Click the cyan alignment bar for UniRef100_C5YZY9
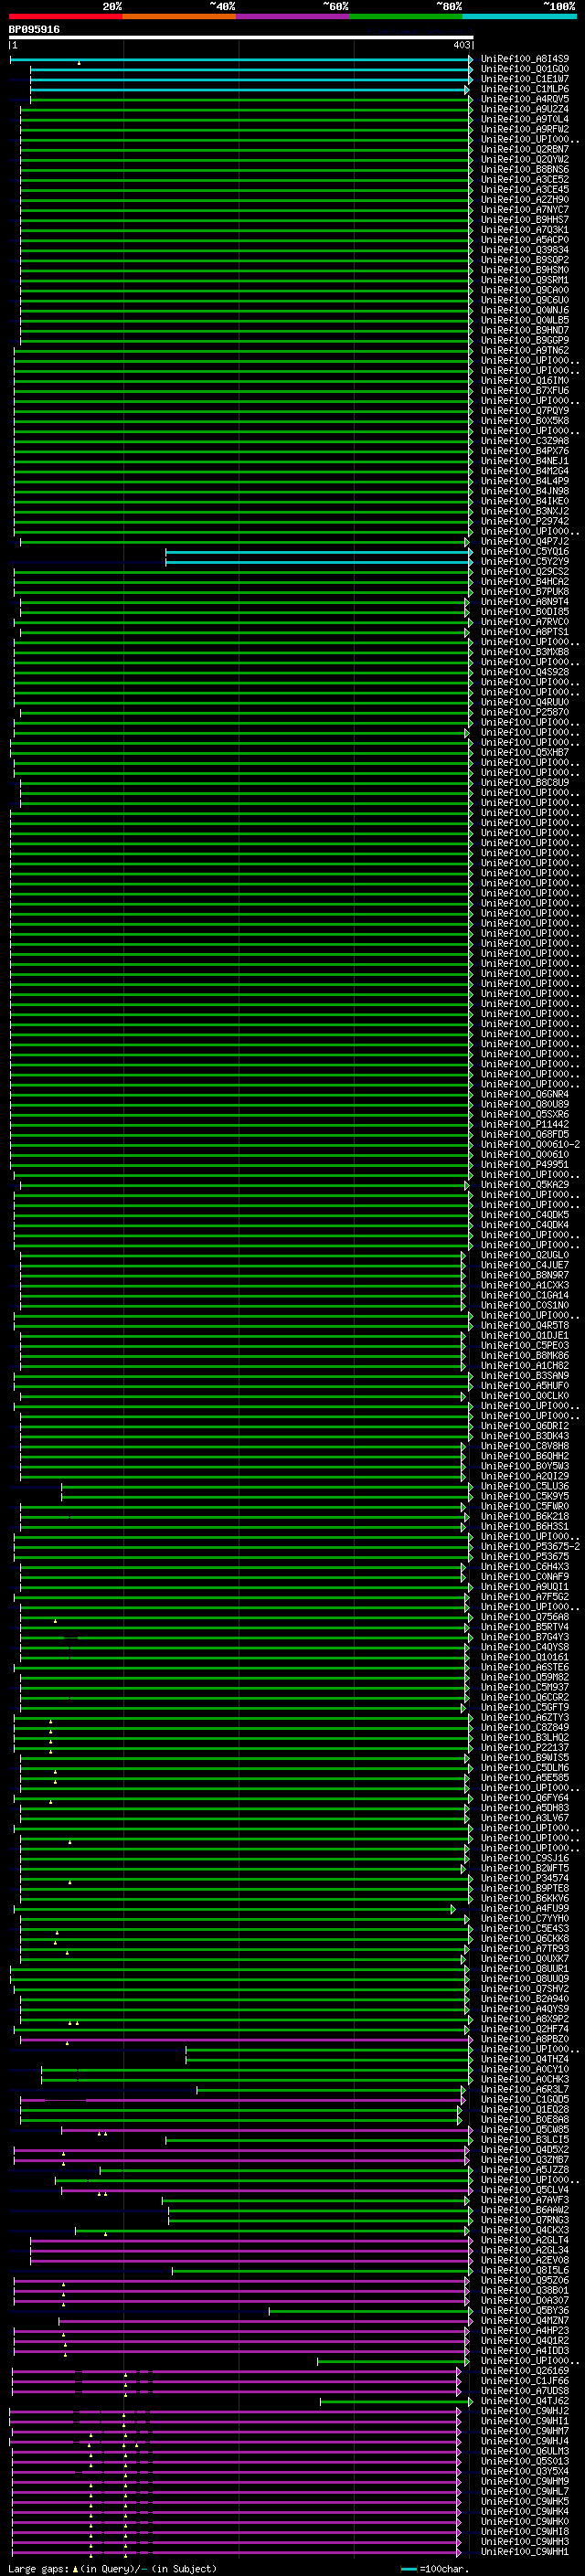Viewport: 585px width, 2576px height. tap(318, 562)
